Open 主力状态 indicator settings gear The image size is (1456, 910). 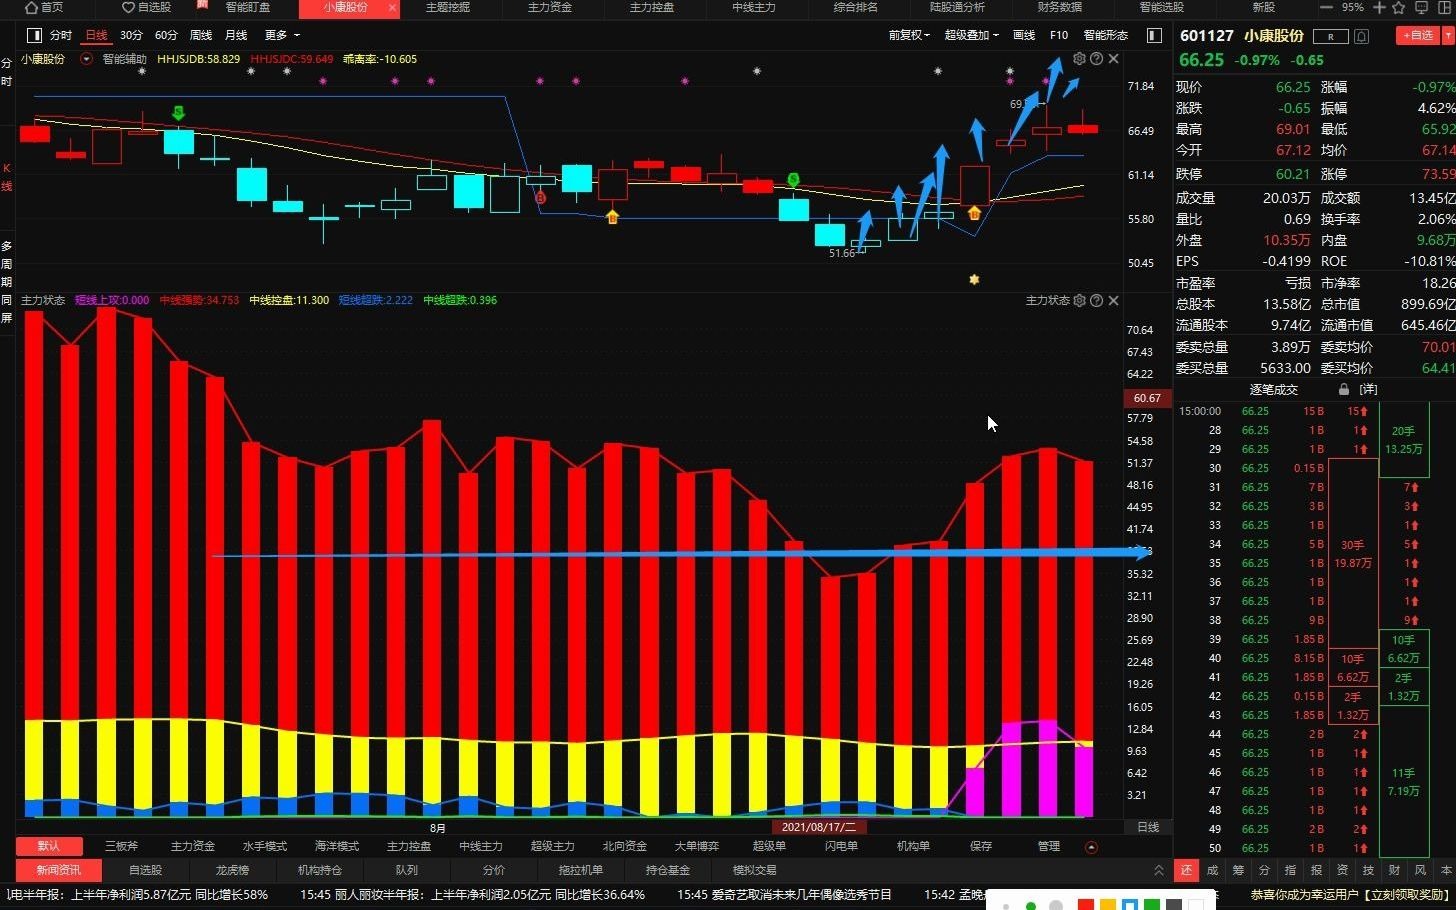pos(1079,300)
